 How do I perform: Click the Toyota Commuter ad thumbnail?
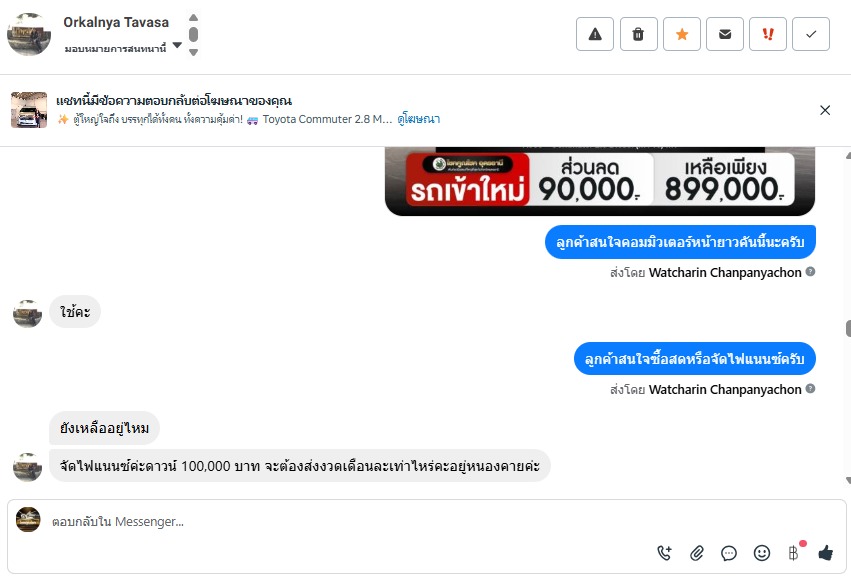pos(29,110)
